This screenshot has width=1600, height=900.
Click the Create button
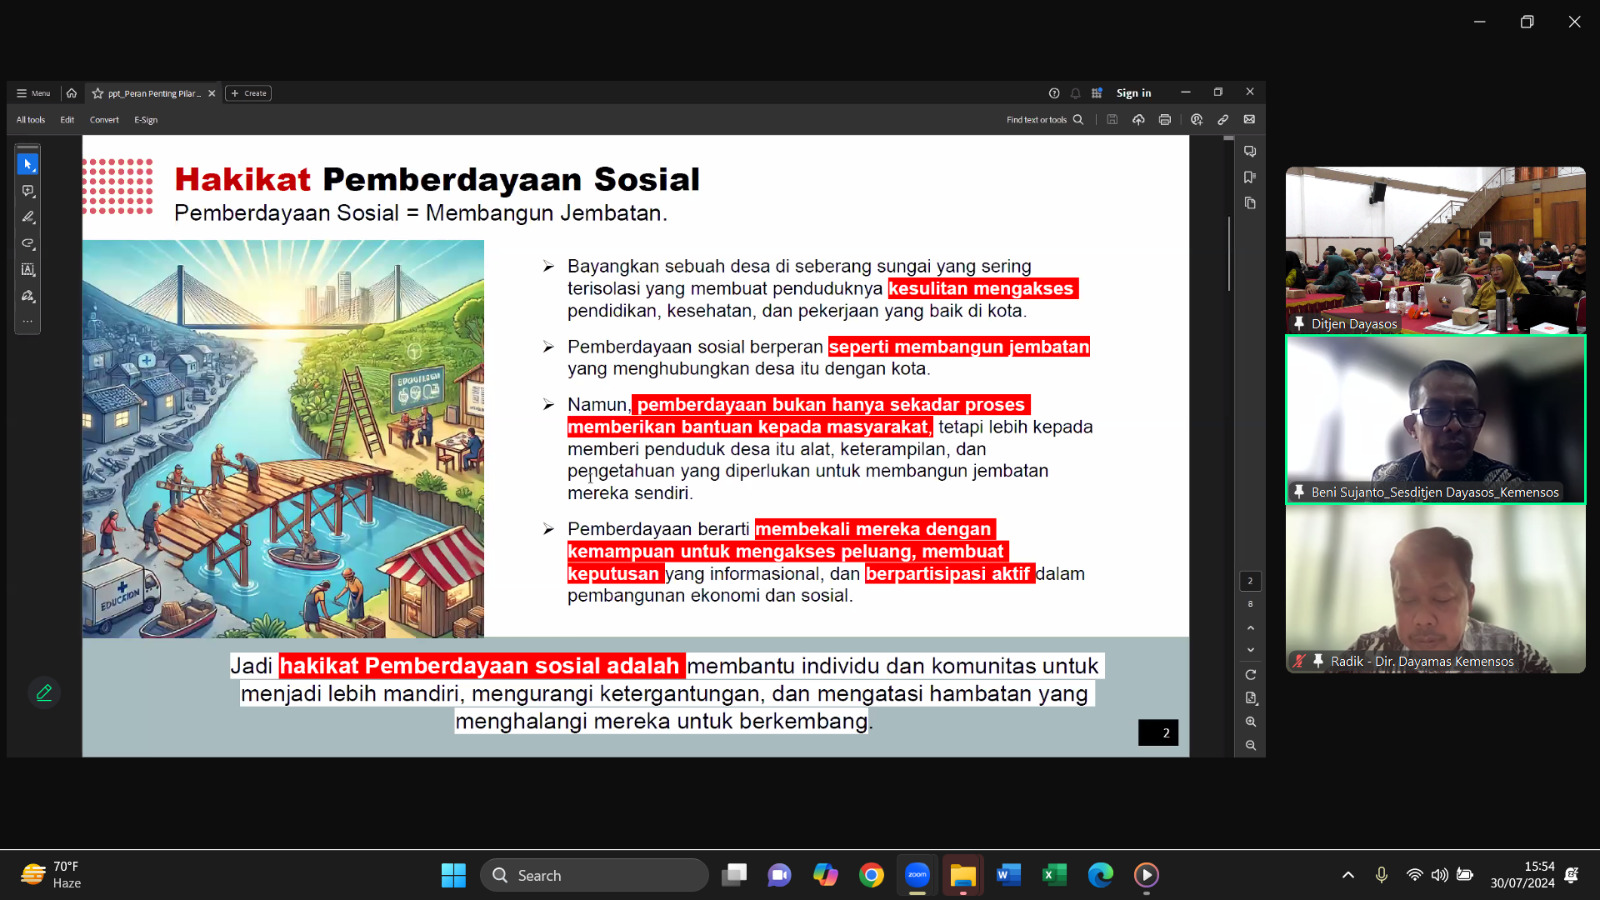click(x=249, y=93)
